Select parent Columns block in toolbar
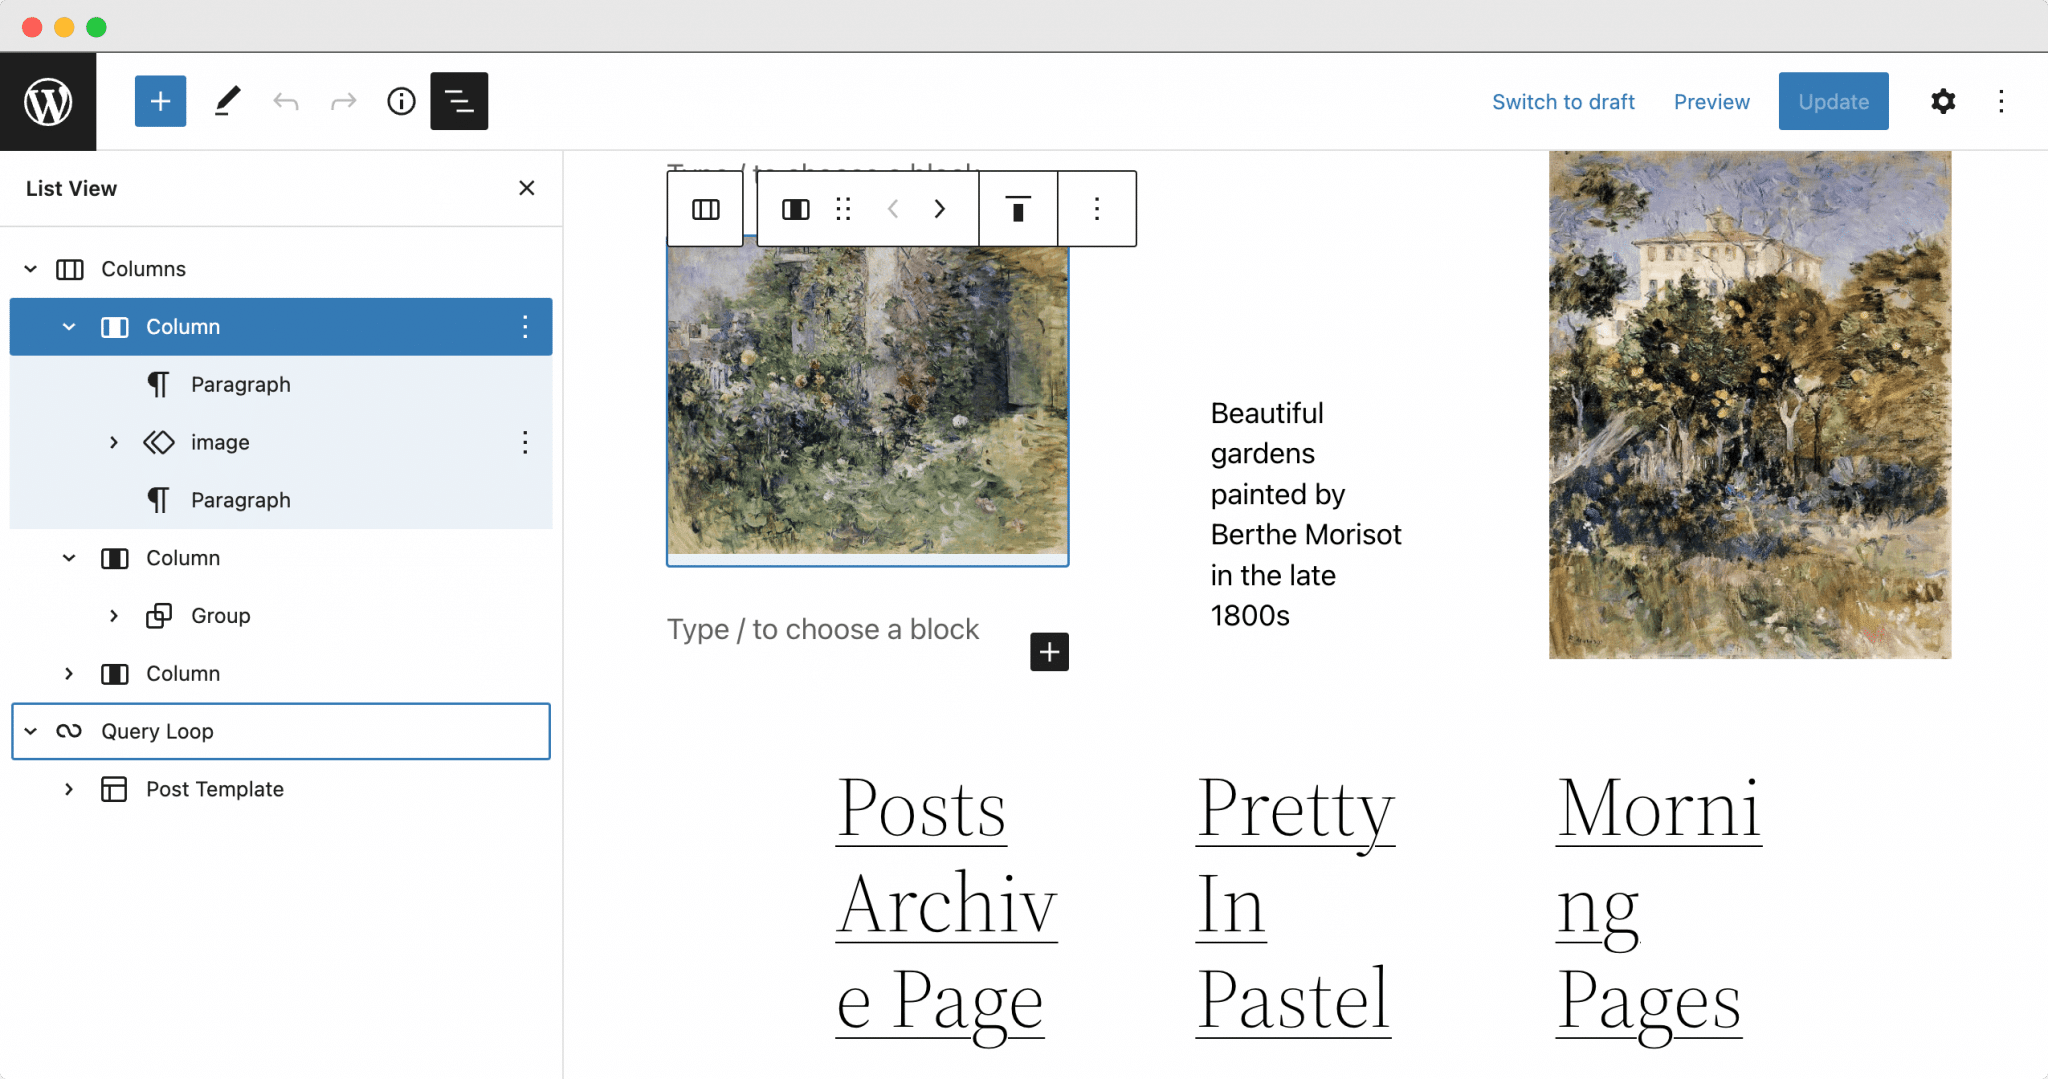 [x=706, y=209]
